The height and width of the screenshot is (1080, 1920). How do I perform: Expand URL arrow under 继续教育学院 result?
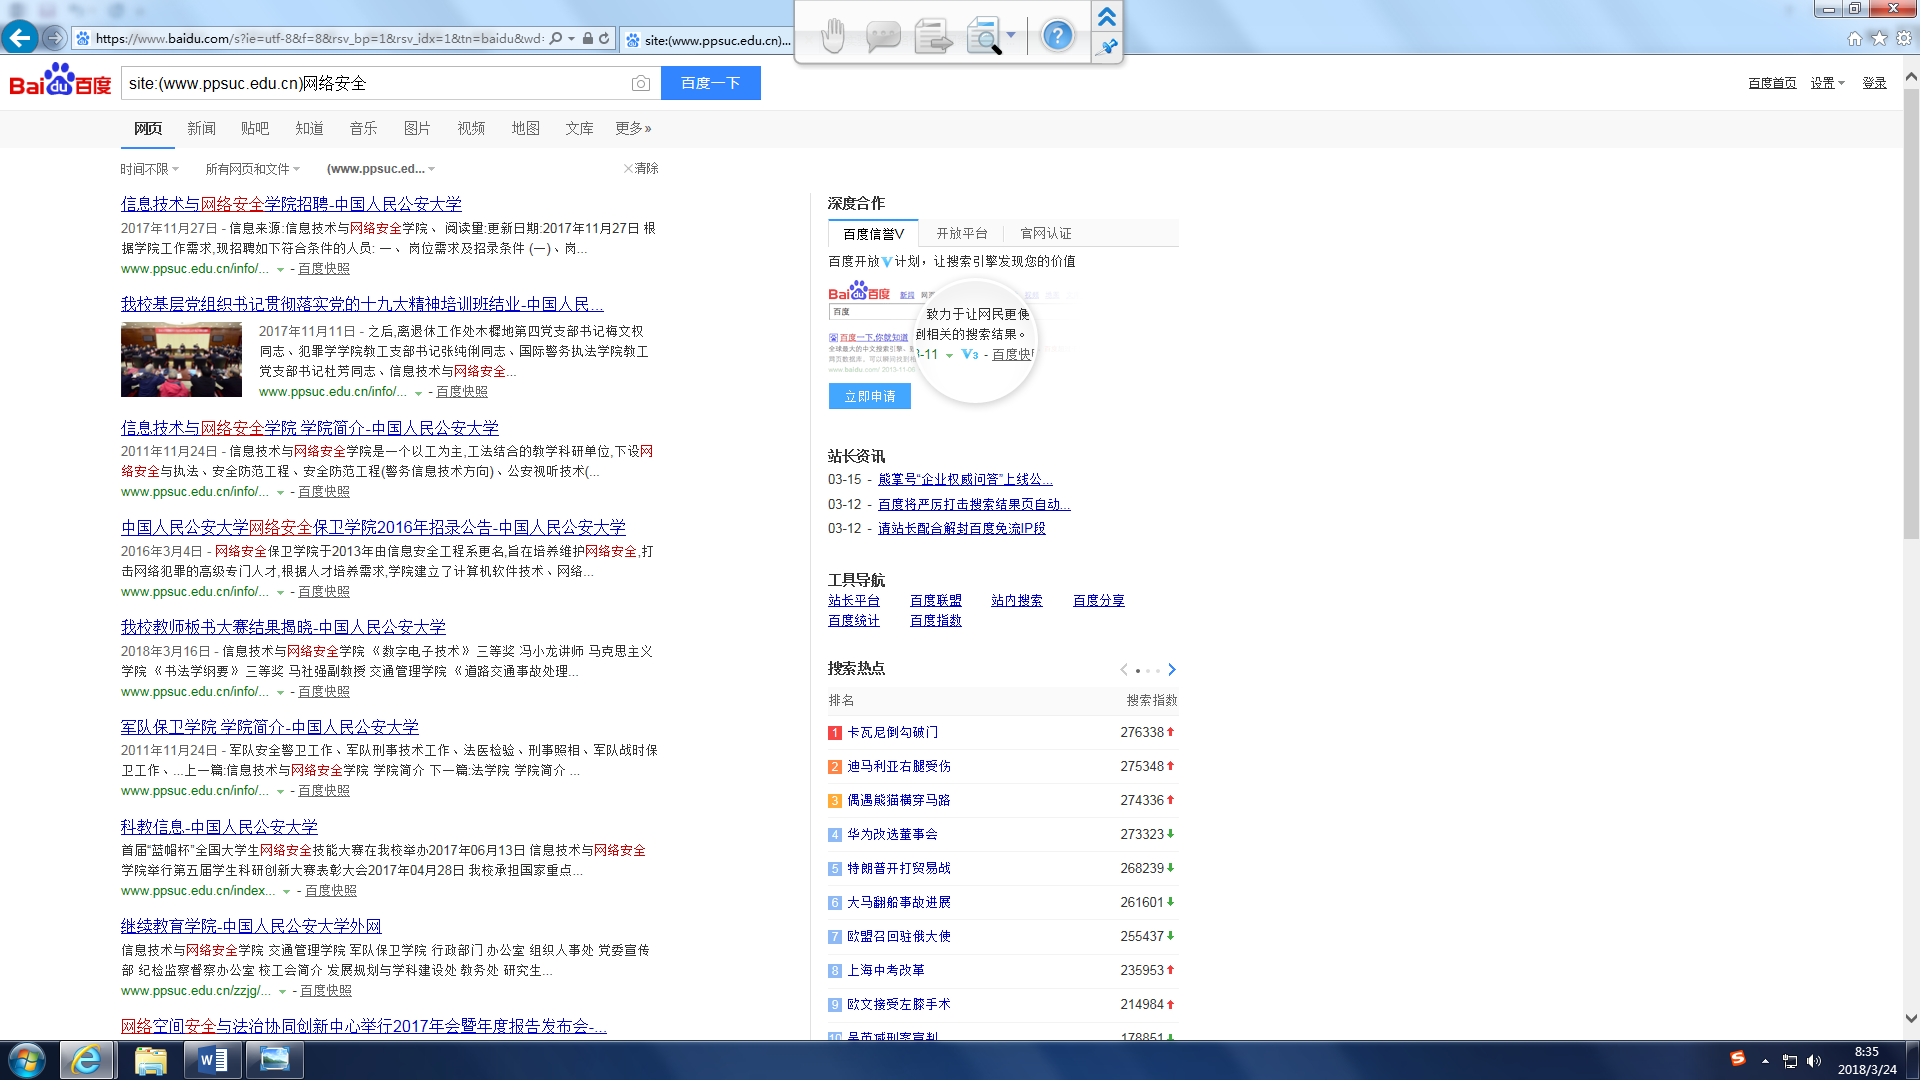tap(282, 991)
